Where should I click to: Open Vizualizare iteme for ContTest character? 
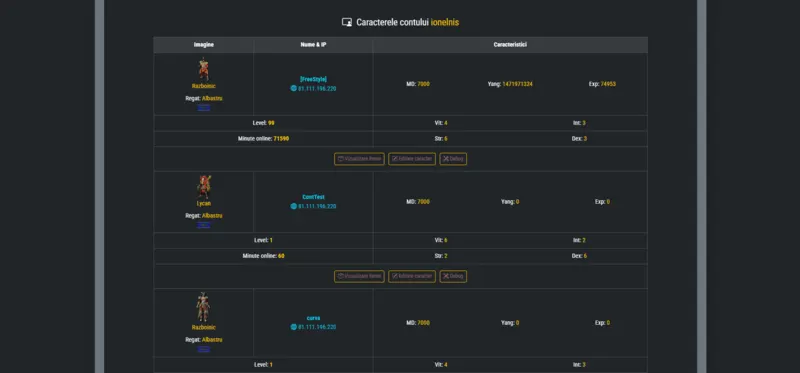tap(359, 276)
